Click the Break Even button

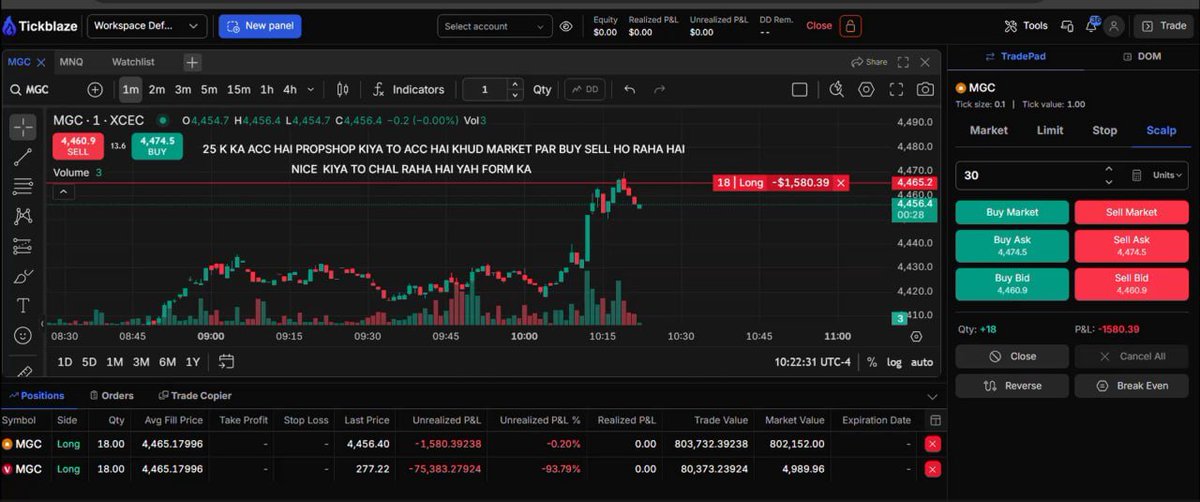pyautogui.click(x=1131, y=386)
